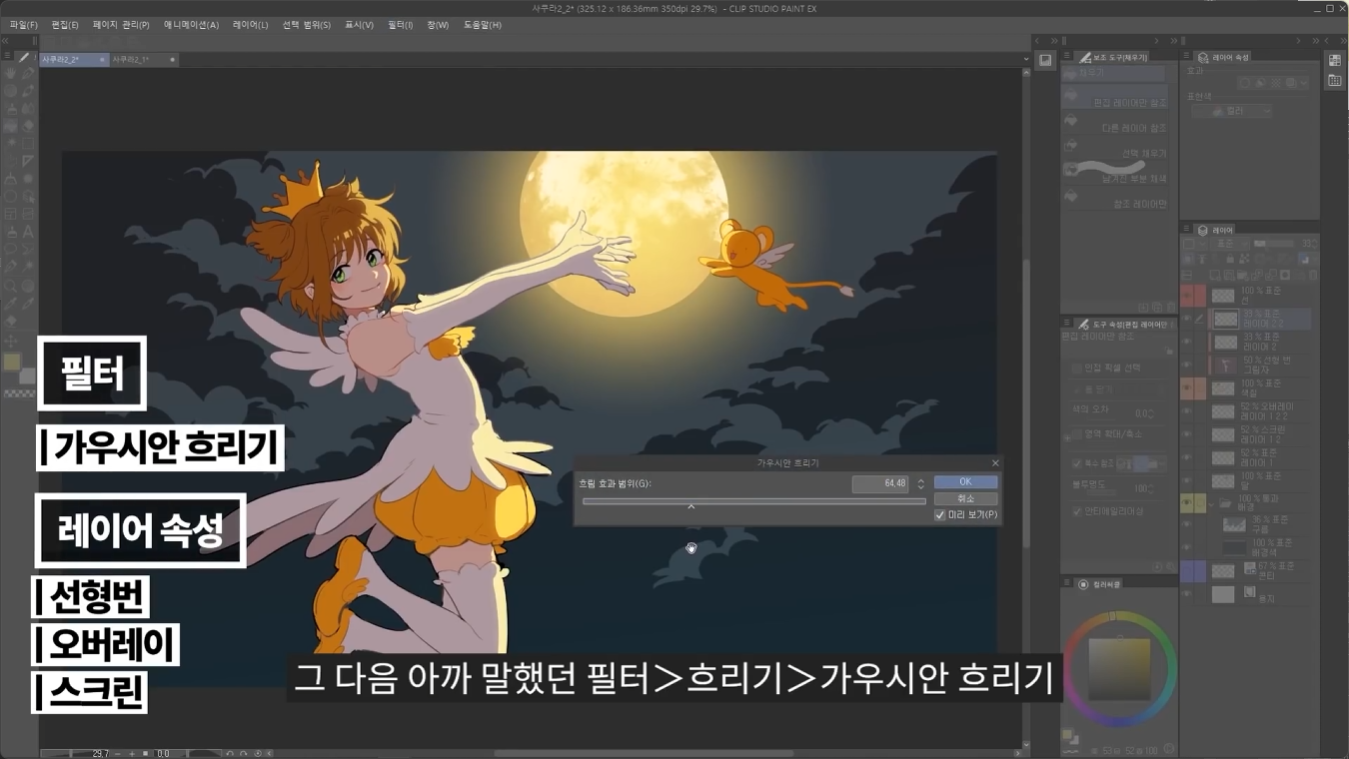Open the 레이어(L) menu
Image resolution: width=1349 pixels, height=759 pixels.
(x=250, y=25)
